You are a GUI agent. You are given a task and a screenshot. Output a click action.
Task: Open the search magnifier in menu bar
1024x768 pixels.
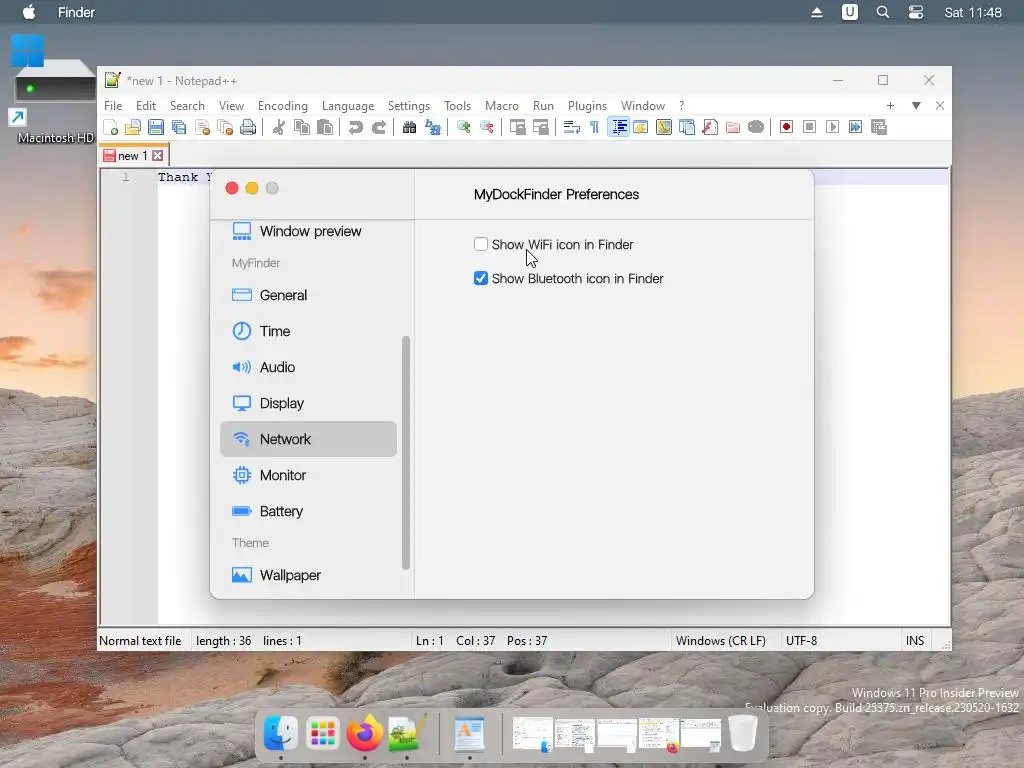pyautogui.click(x=883, y=12)
